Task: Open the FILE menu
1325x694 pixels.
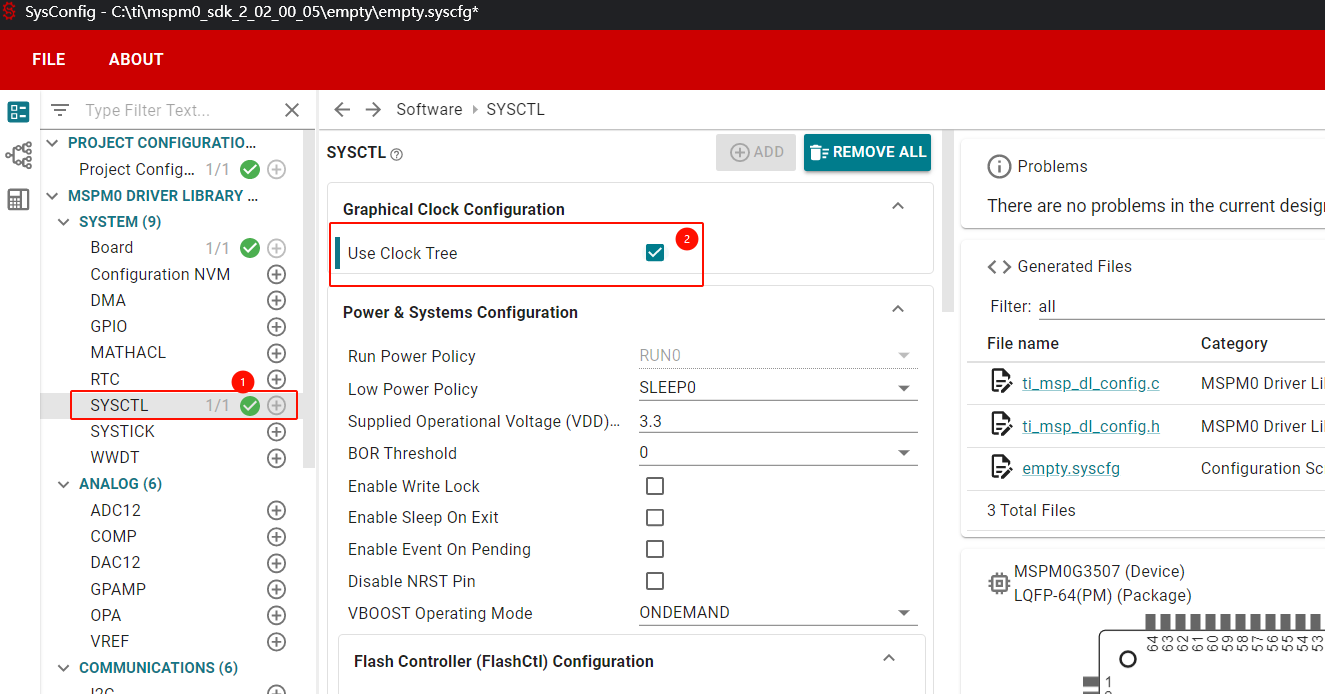Action: click(48, 60)
